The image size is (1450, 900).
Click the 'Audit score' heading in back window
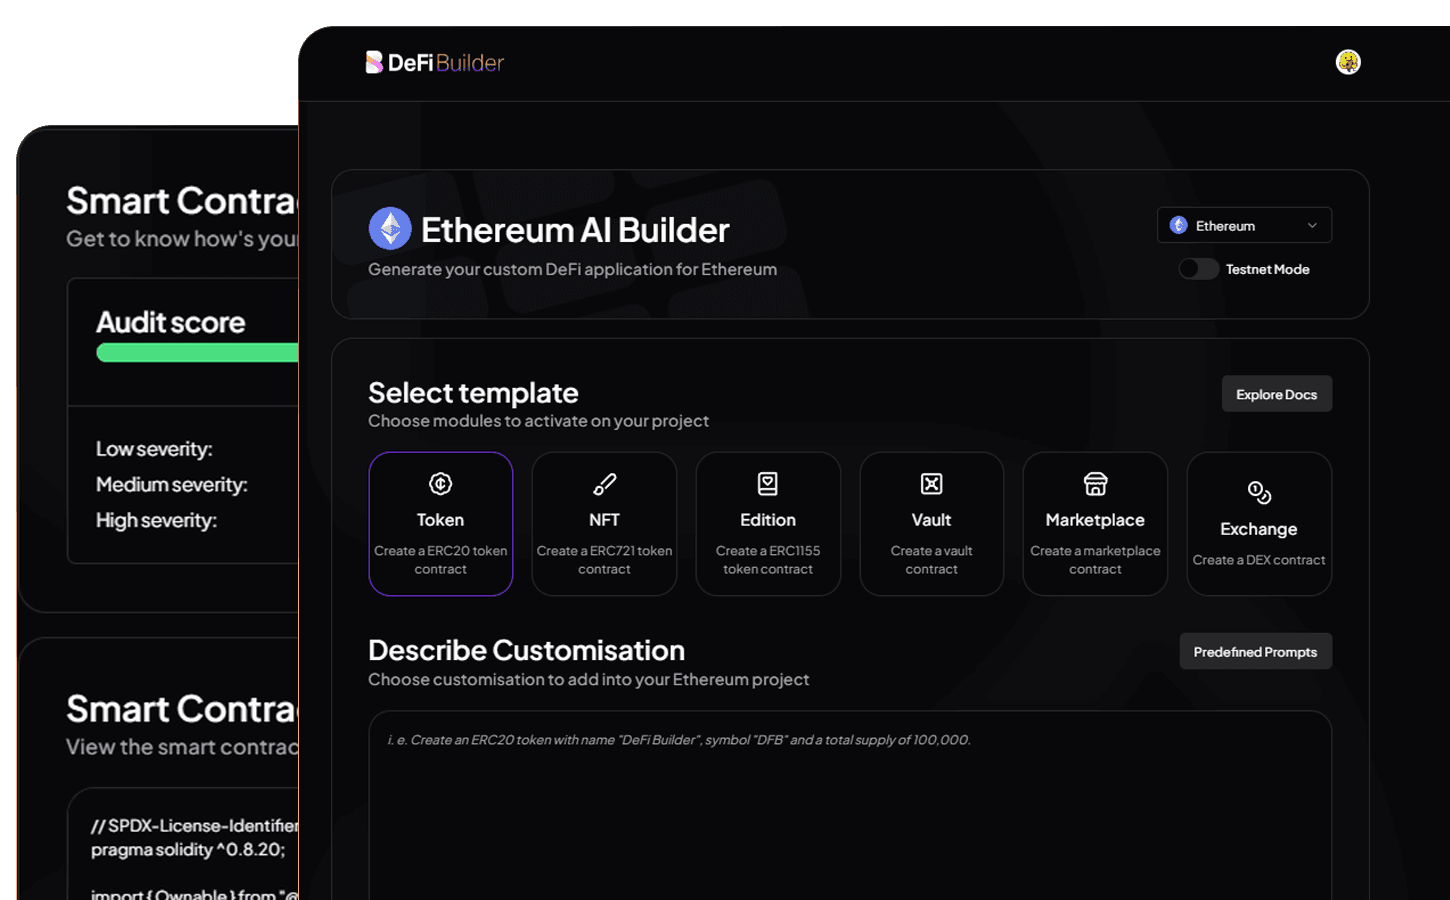click(x=171, y=322)
